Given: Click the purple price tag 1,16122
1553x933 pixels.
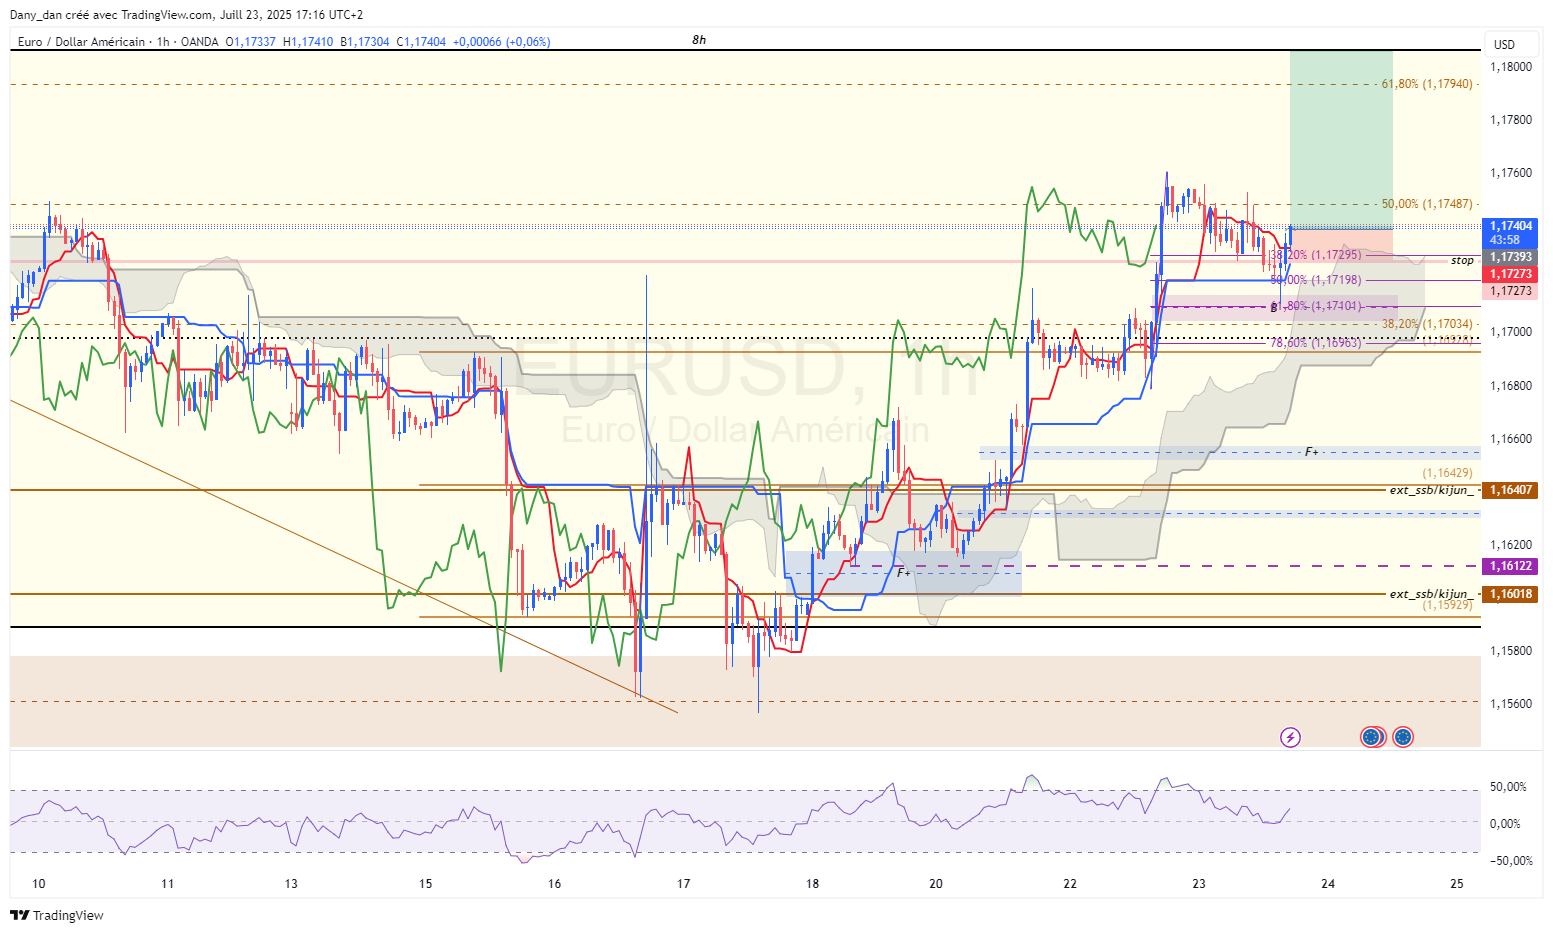Looking at the screenshot, I should point(1511,566).
